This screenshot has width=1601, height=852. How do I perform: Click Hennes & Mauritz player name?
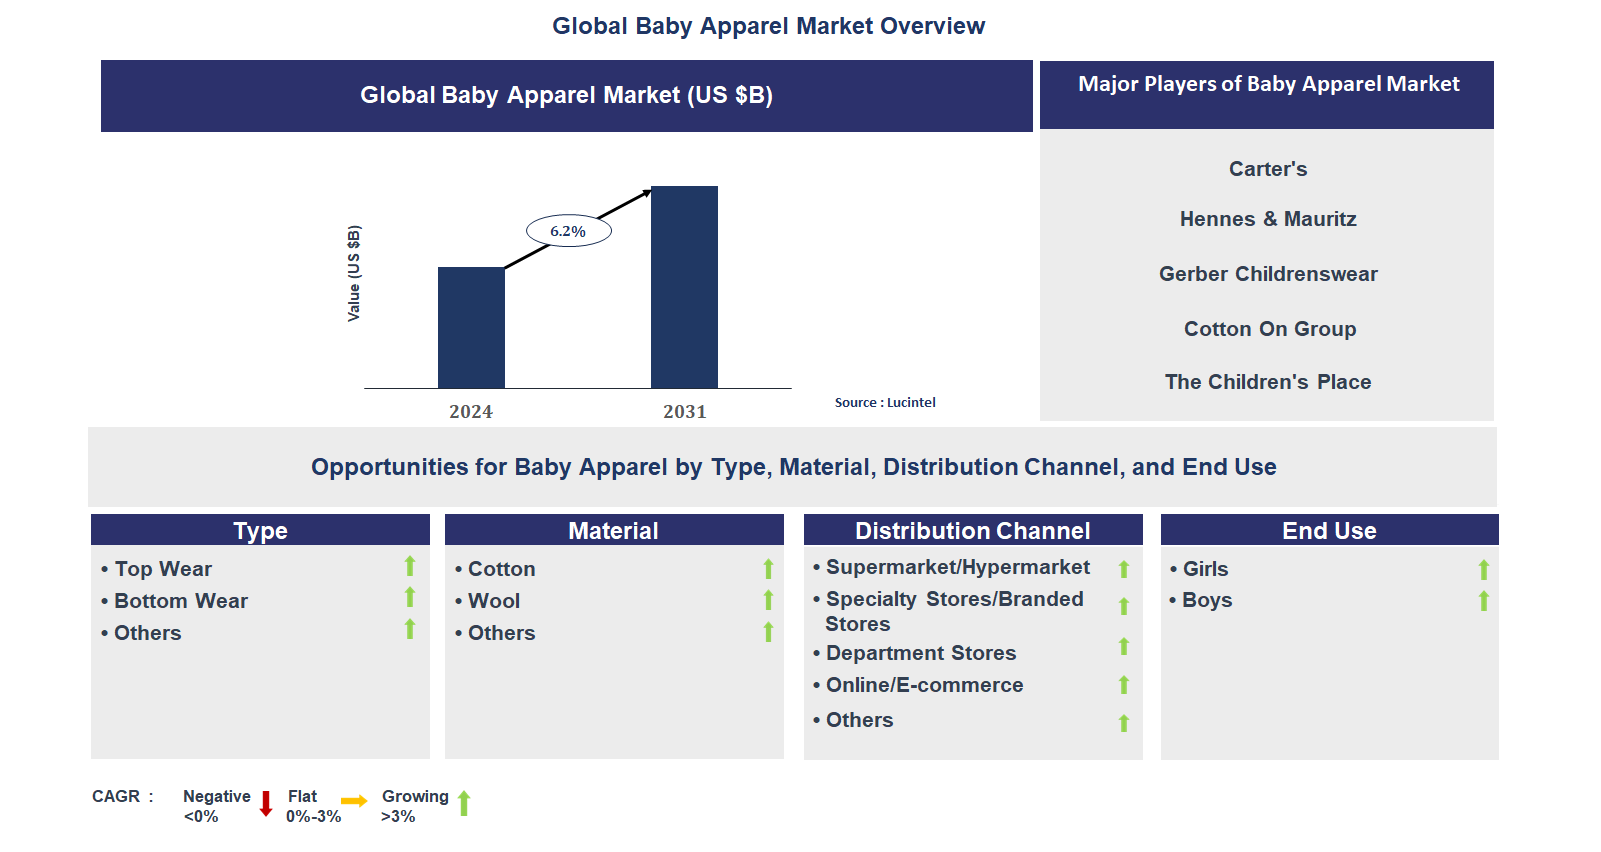pos(1267,219)
